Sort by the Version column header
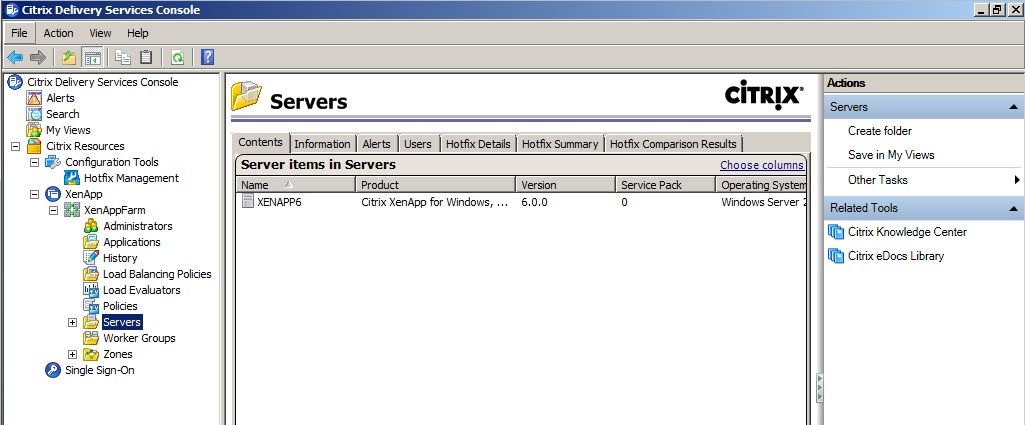Image resolution: width=1025 pixels, height=425 pixels. (565, 185)
